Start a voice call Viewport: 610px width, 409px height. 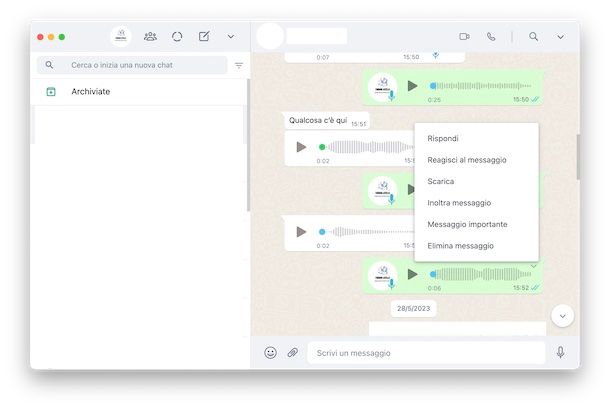(x=491, y=37)
